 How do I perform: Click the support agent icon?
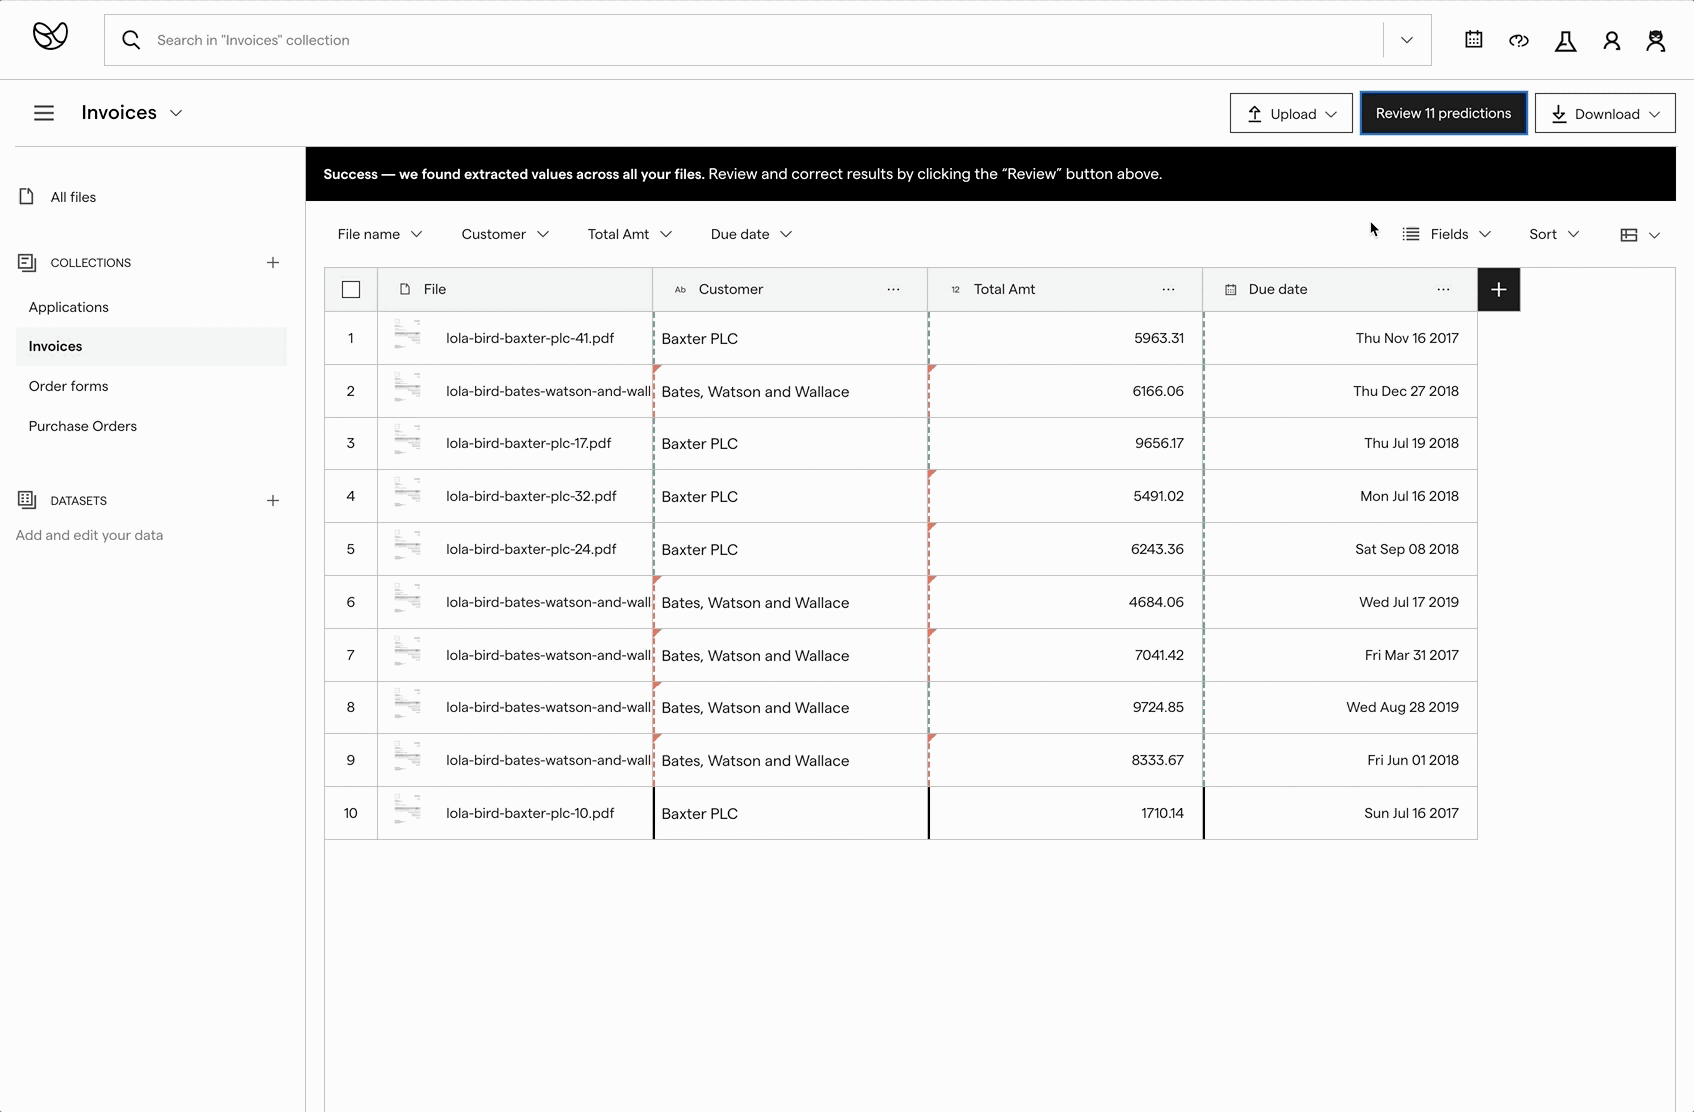pos(1656,41)
